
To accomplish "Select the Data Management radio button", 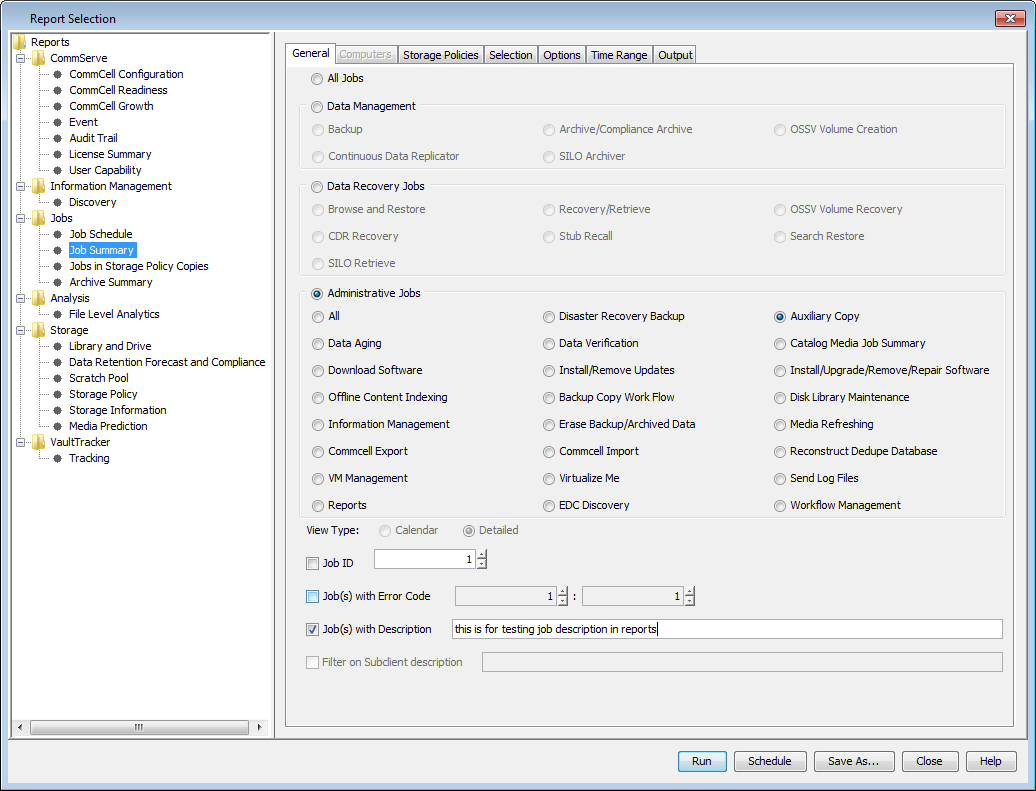I will [x=317, y=106].
